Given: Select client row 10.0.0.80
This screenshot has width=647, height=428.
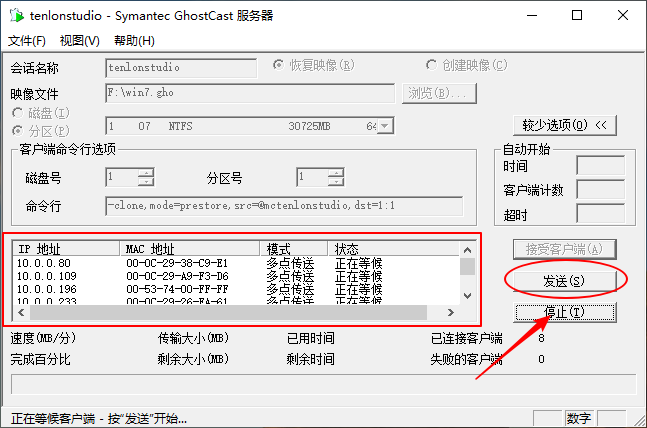Looking at the screenshot, I should pos(236,263).
